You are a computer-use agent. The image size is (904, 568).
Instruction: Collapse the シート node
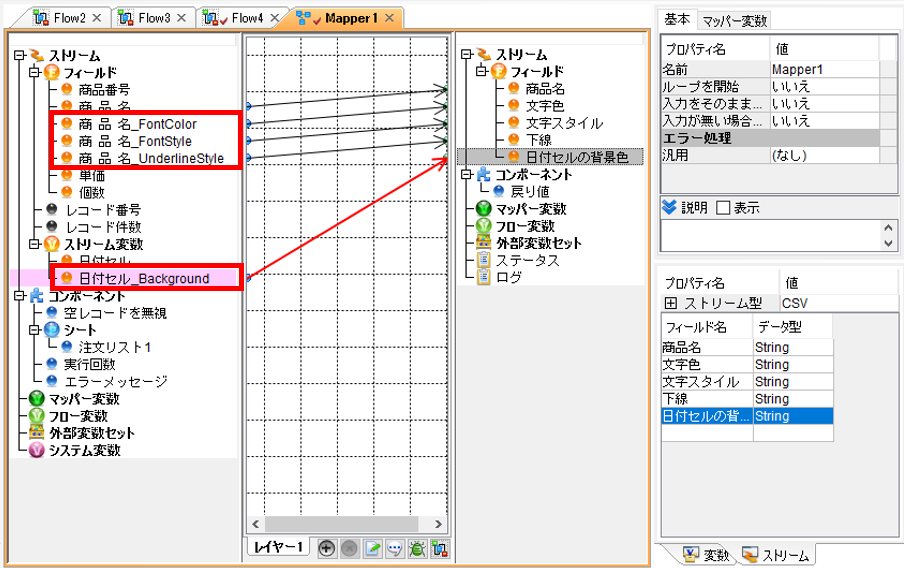[x=35, y=330]
